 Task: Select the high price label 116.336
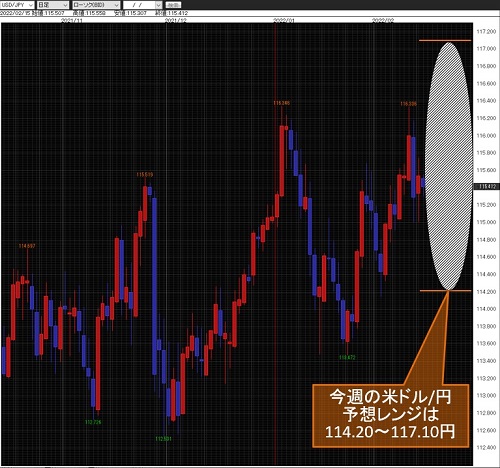click(x=408, y=104)
